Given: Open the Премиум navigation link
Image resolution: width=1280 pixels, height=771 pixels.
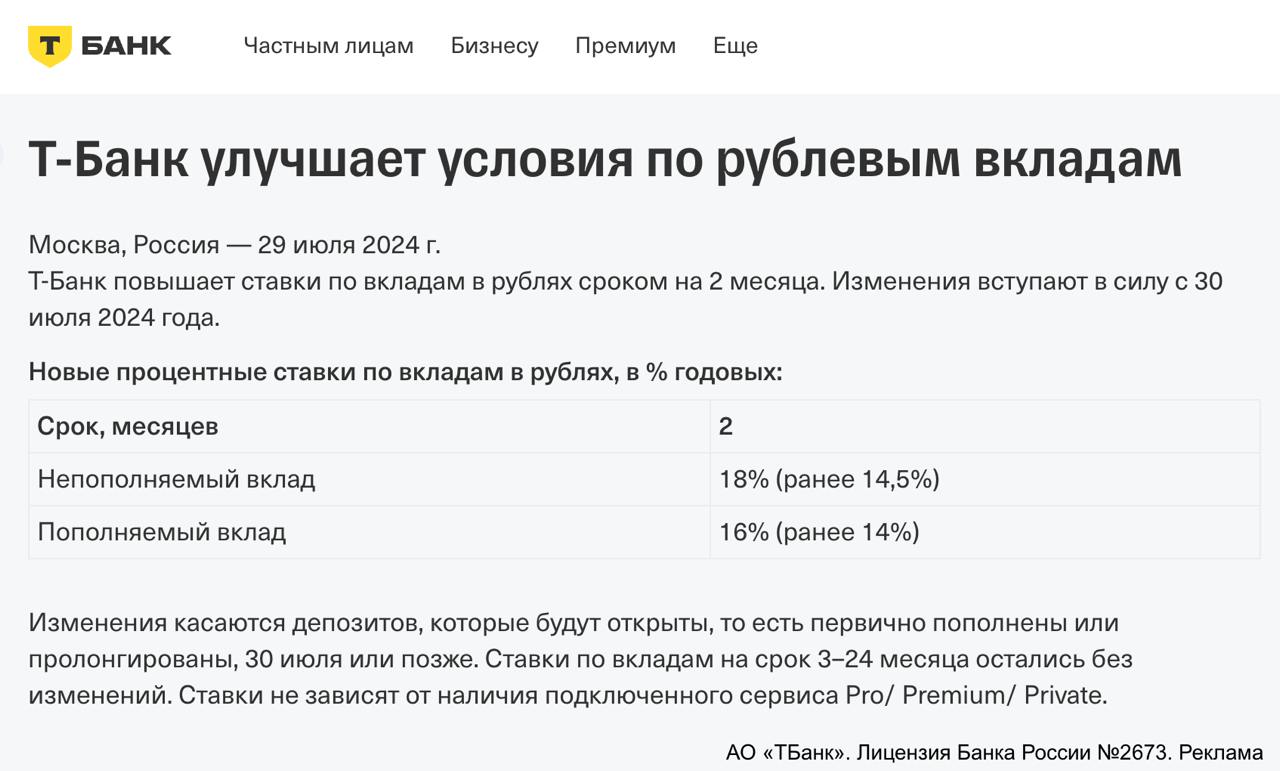Looking at the screenshot, I should coord(625,46).
